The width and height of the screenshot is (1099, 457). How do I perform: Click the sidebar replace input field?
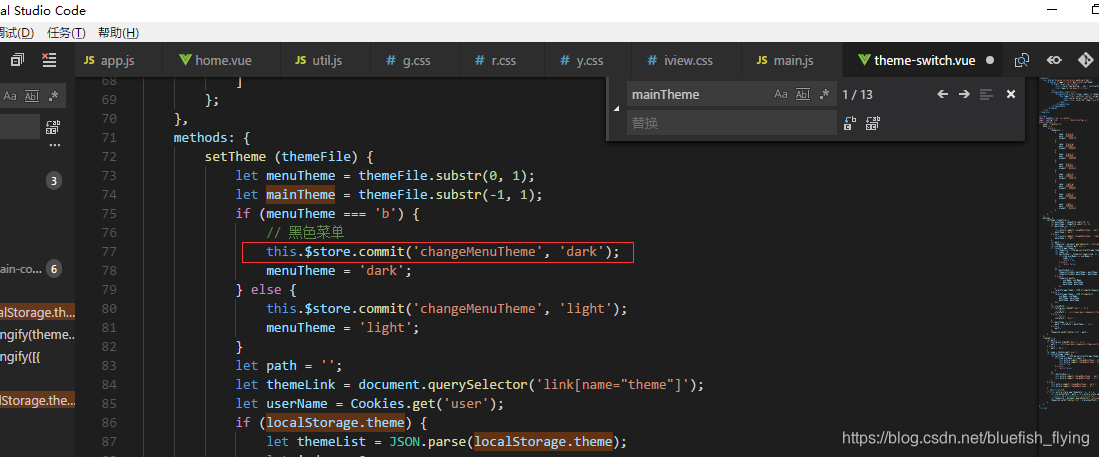tap(20, 127)
